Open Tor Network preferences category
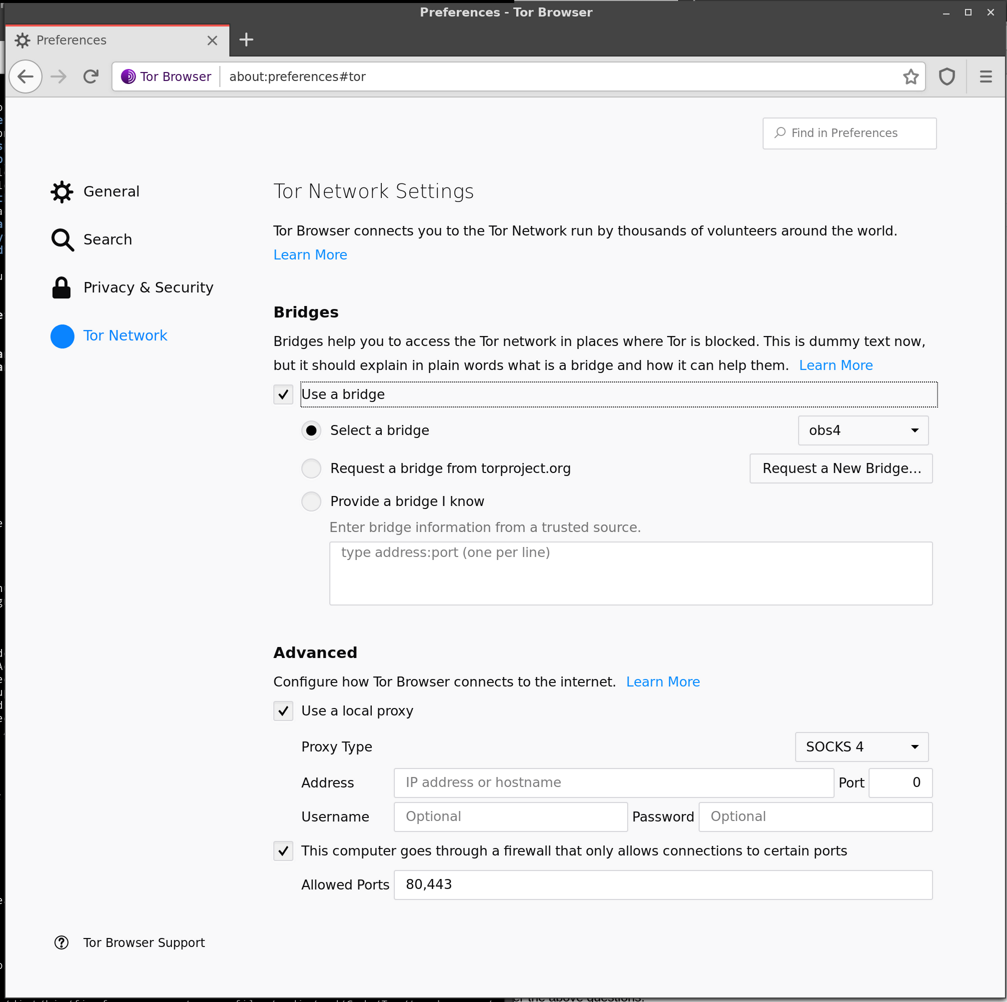The height and width of the screenshot is (1002, 1007). (x=125, y=336)
